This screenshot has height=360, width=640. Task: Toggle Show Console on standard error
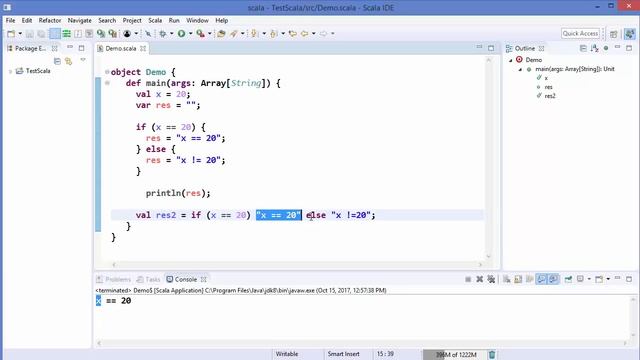[x=553, y=279]
